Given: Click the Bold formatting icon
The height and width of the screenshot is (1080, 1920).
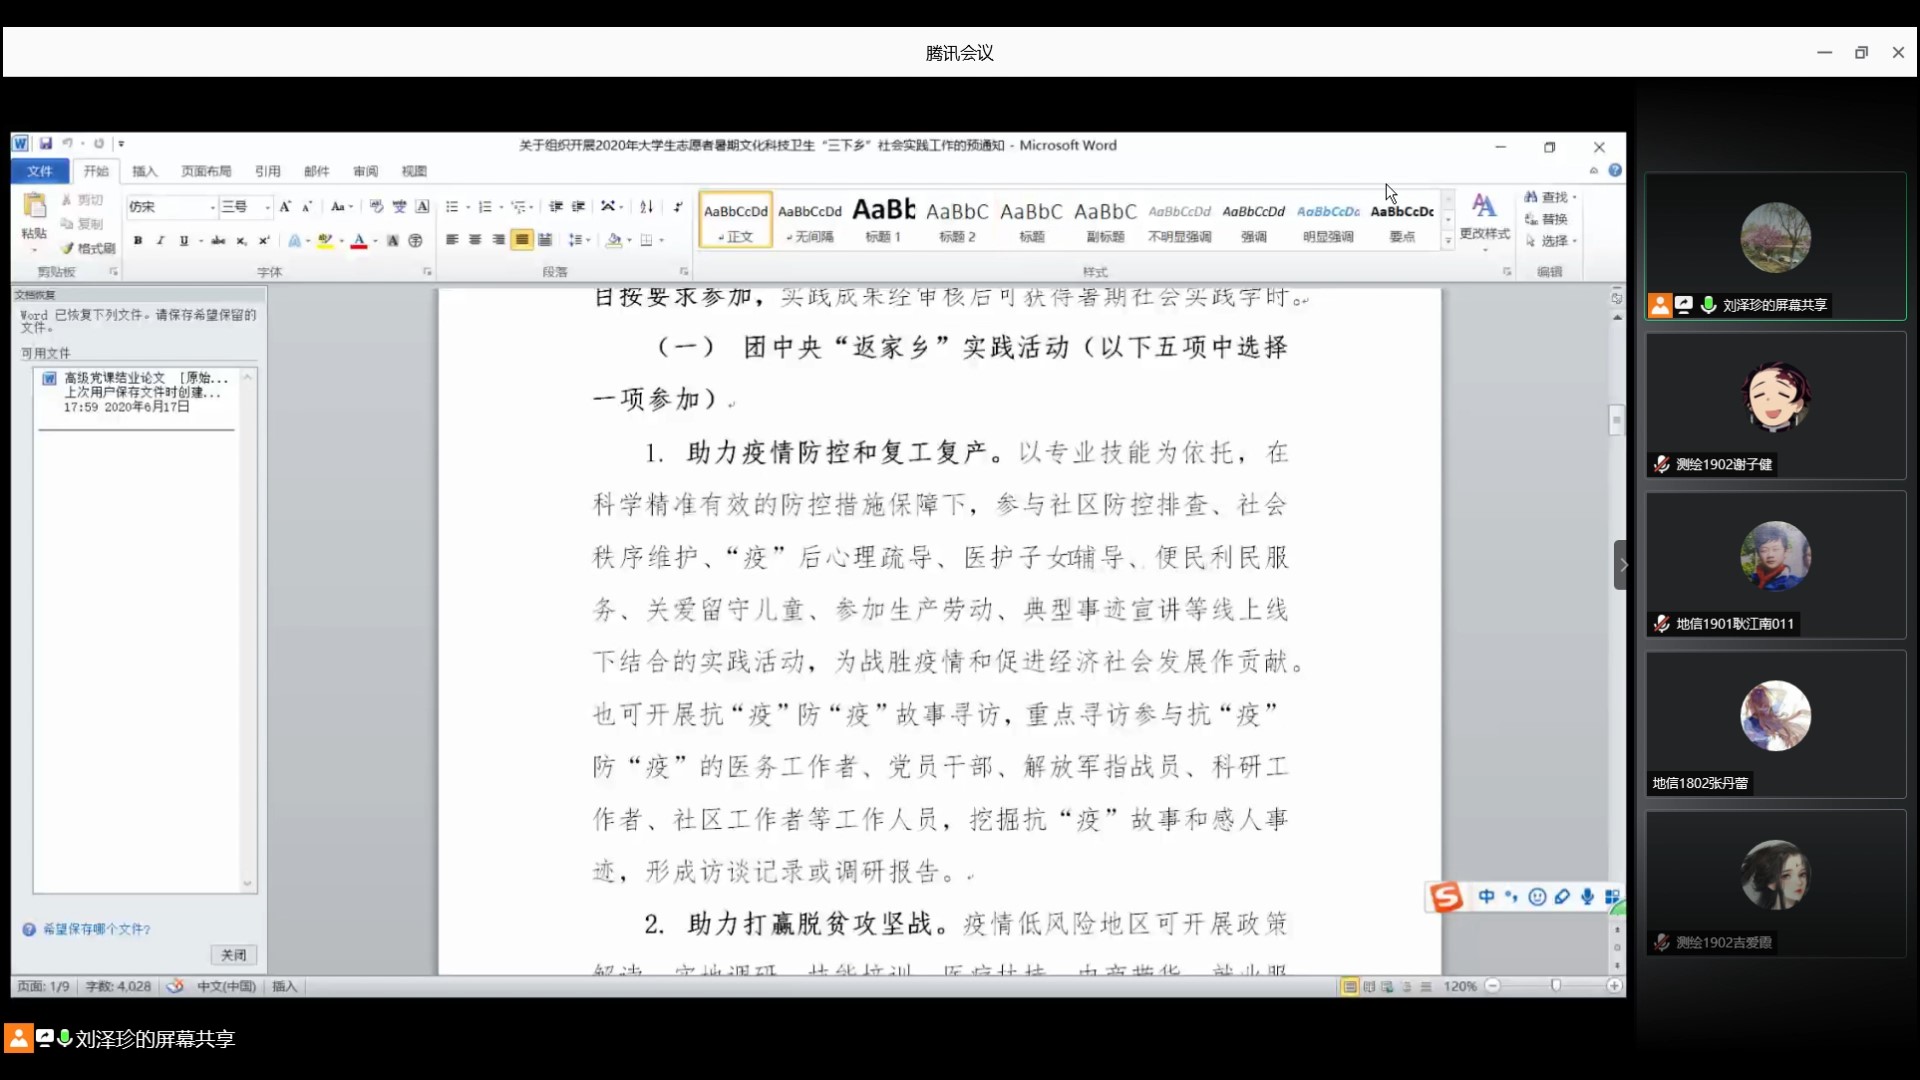Looking at the screenshot, I should click(x=138, y=241).
